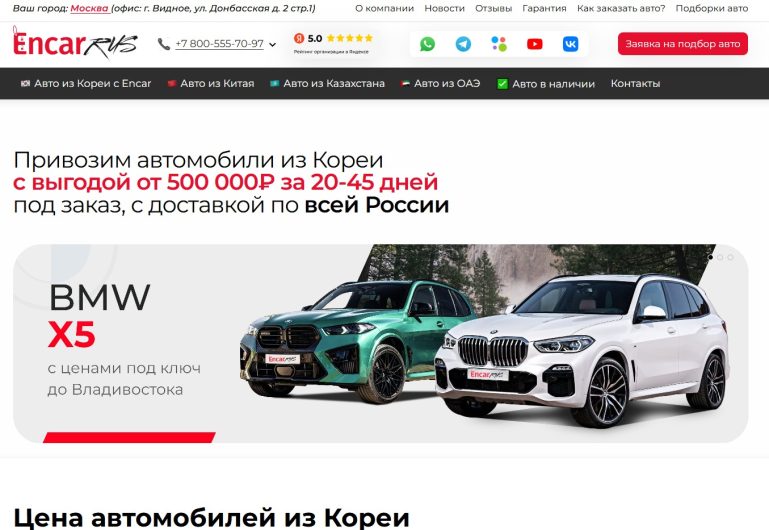This screenshot has width=769, height=530.
Task: Go home via the Encar RUS logo
Action: 75,44
